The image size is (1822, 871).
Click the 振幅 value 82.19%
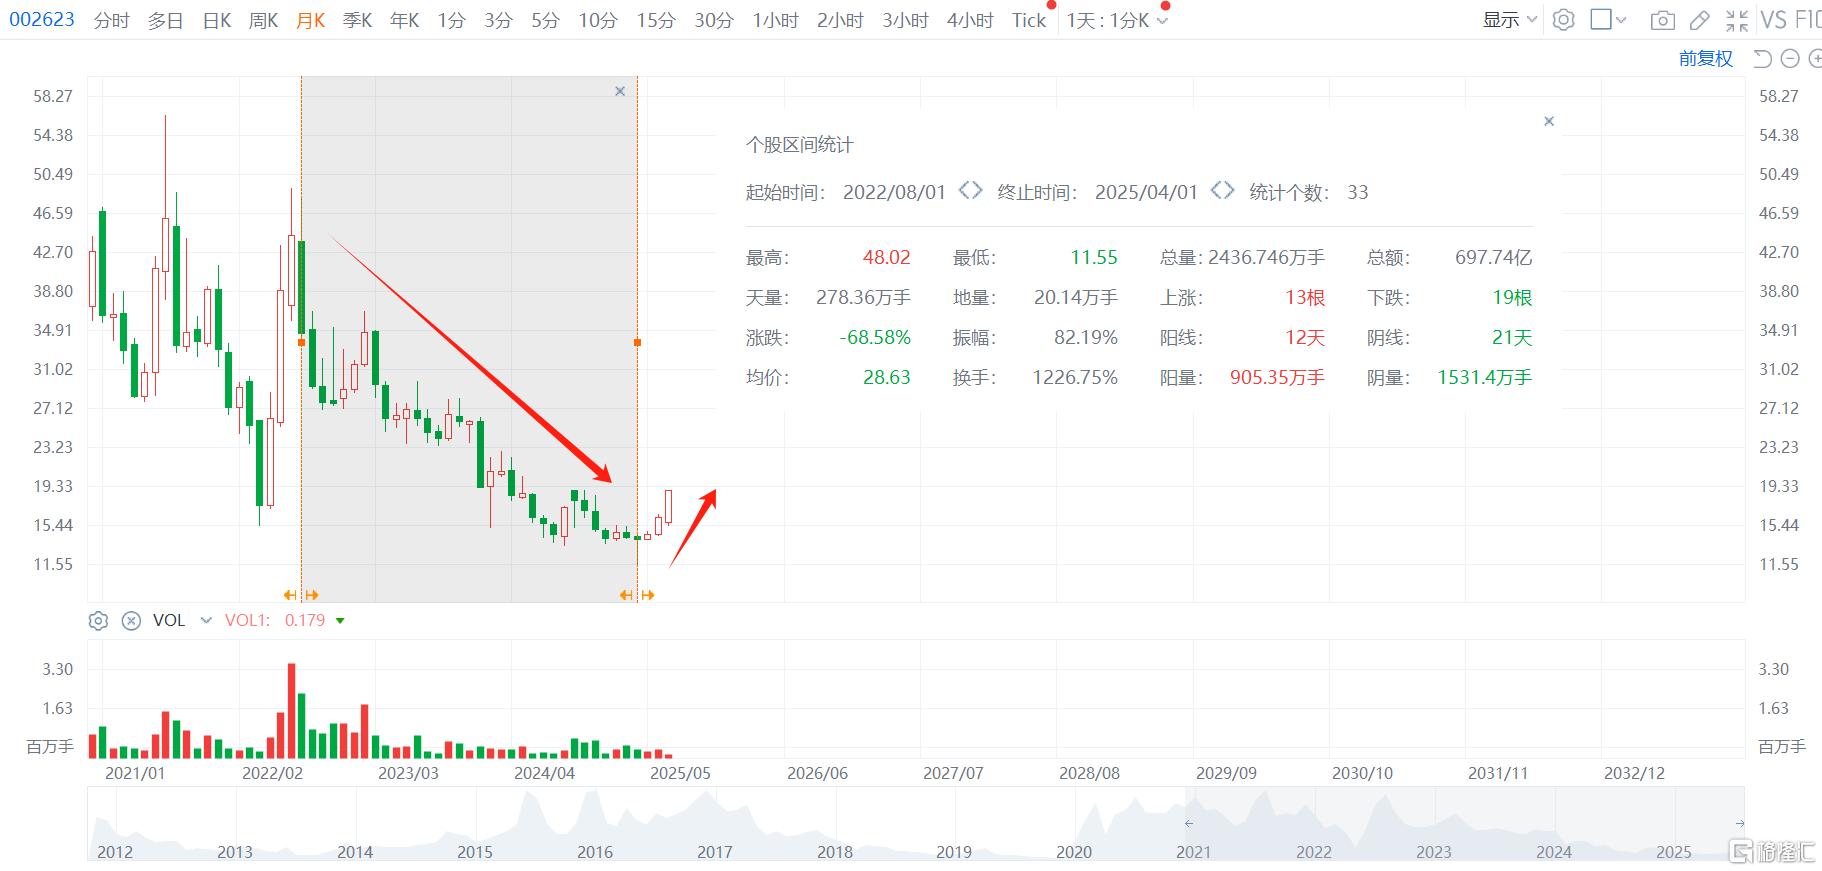point(1086,338)
